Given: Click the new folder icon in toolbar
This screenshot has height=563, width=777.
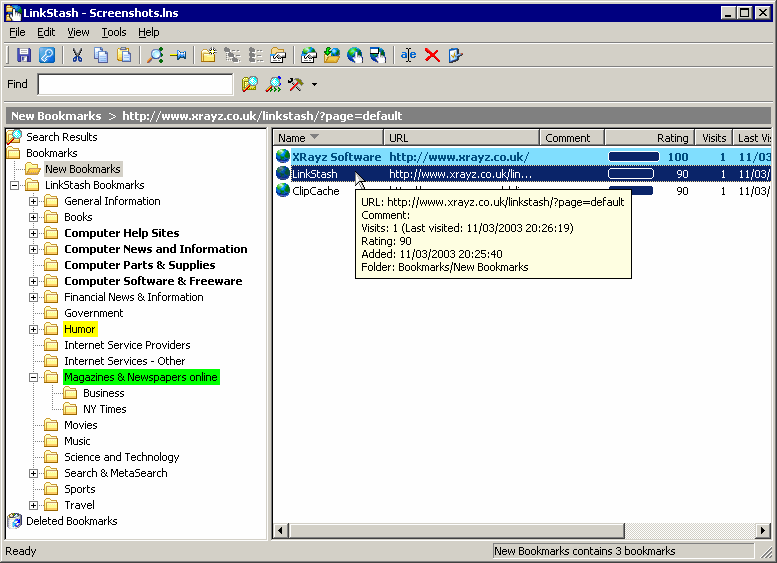Looking at the screenshot, I should click(209, 55).
